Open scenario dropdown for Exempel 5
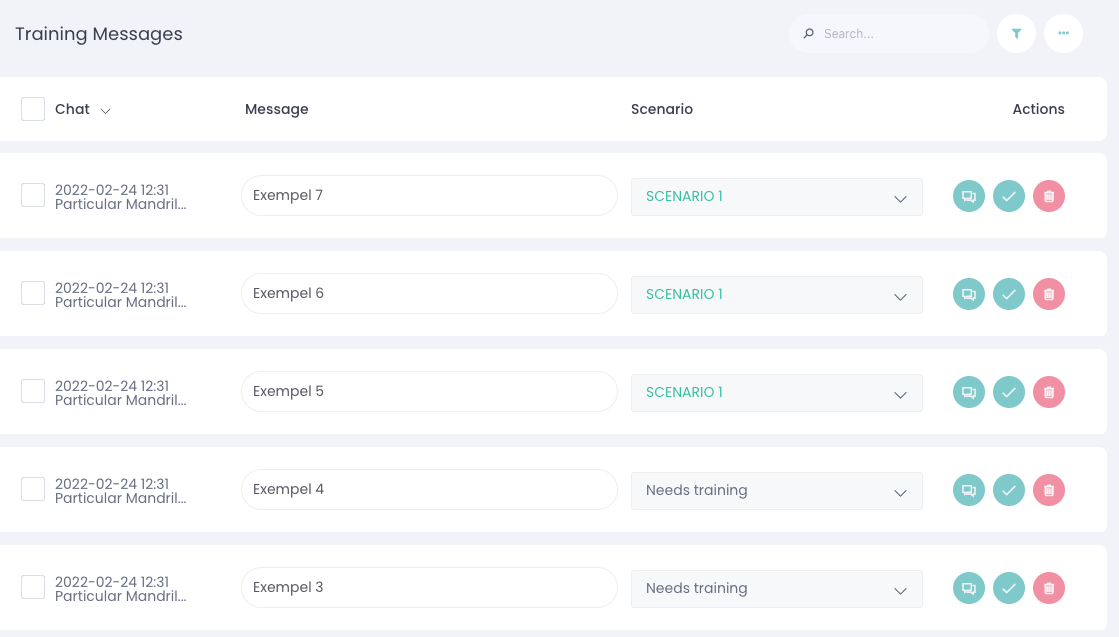This screenshot has height=637, width=1119. (x=776, y=393)
